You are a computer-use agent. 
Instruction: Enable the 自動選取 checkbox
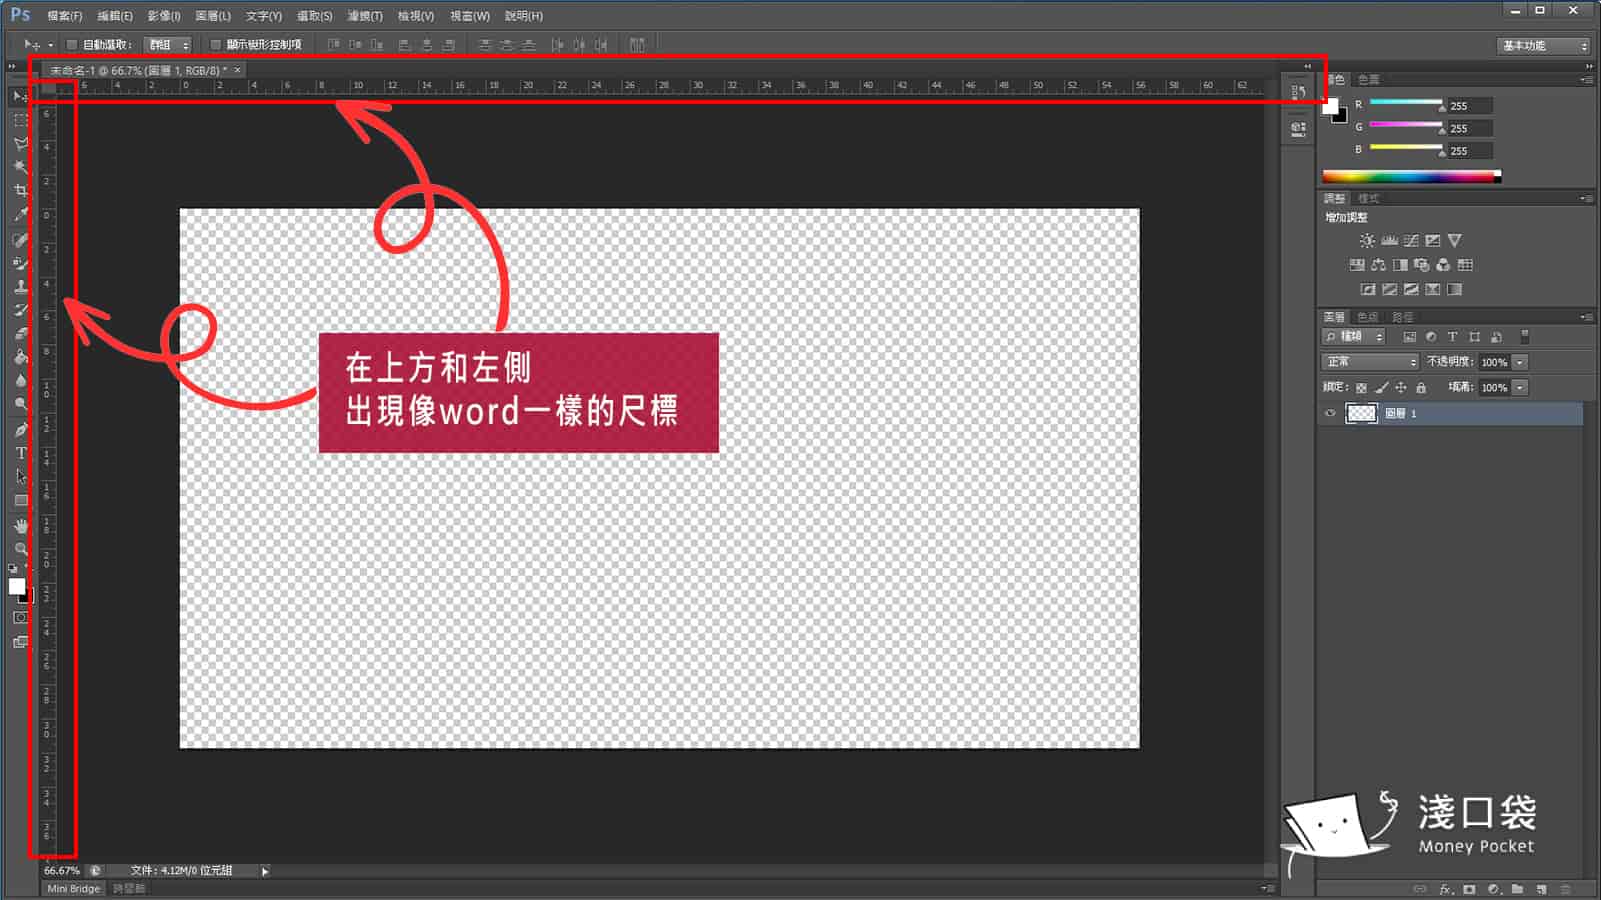[70, 44]
